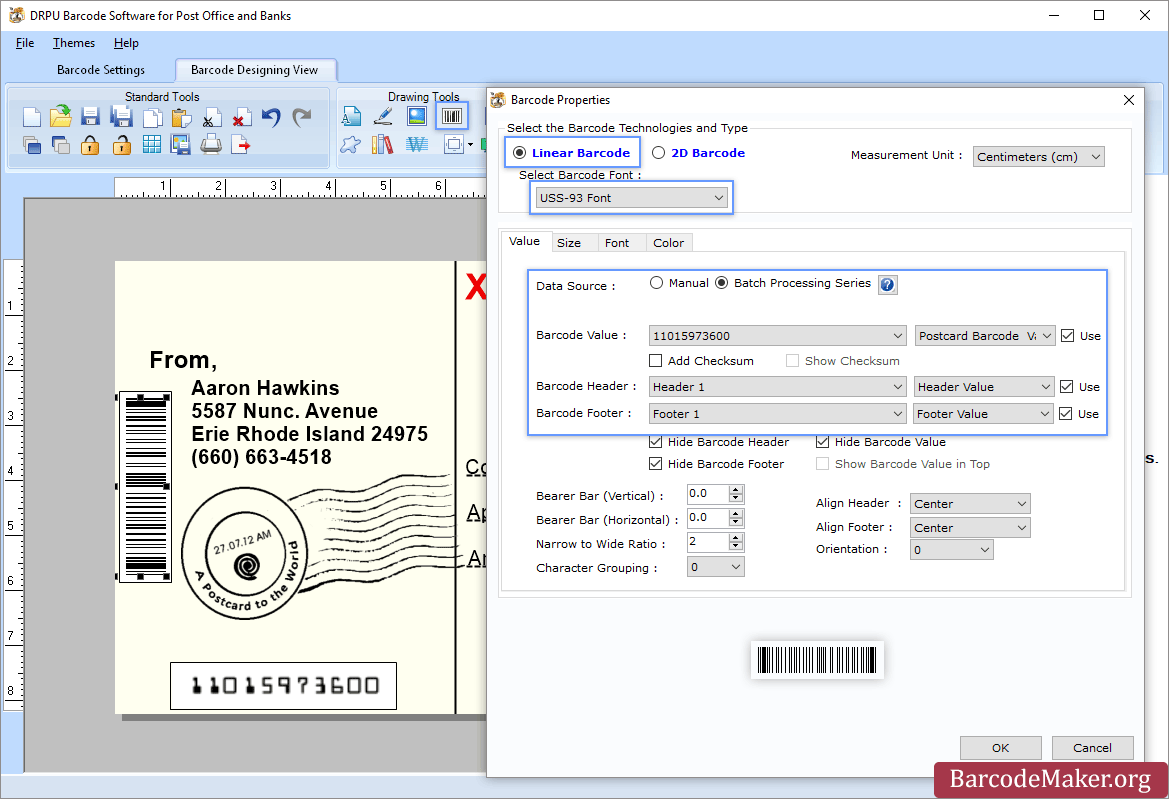Uncheck Hide Barcode Value

point(822,442)
